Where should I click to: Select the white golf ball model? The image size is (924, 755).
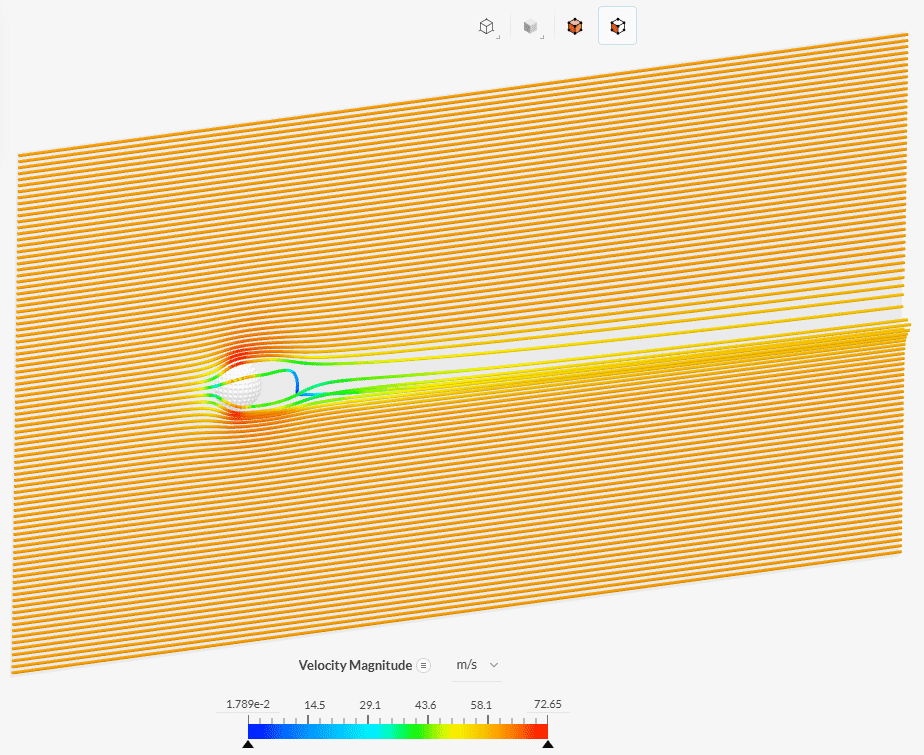coord(241,387)
